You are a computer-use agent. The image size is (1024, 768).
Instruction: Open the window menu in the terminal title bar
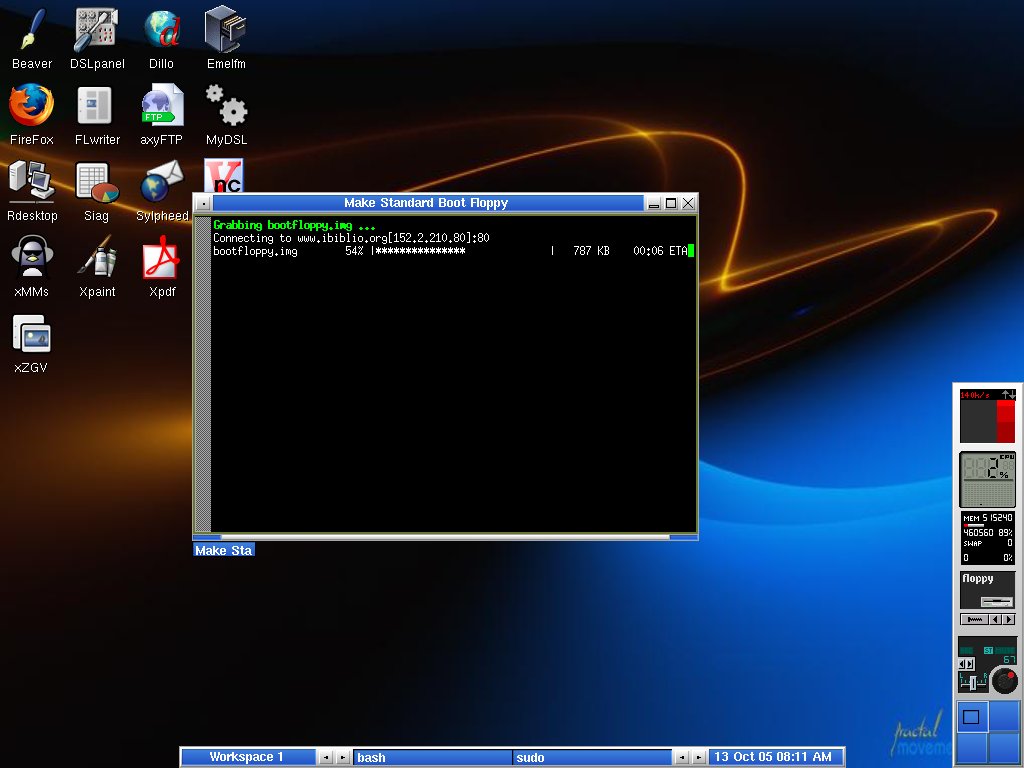pos(203,204)
